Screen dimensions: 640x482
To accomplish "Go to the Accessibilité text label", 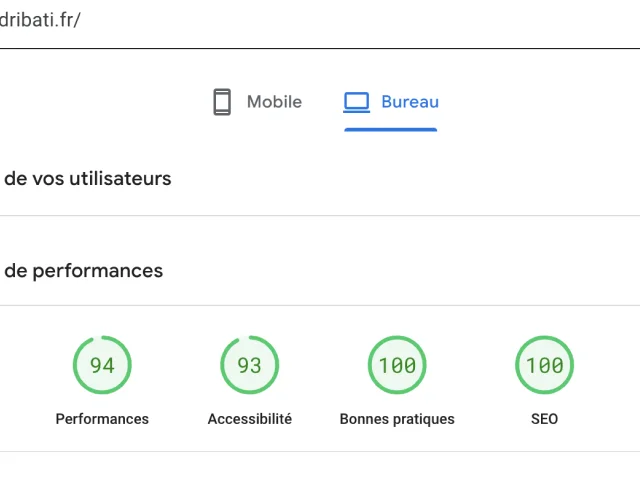I will click(x=249, y=419).
